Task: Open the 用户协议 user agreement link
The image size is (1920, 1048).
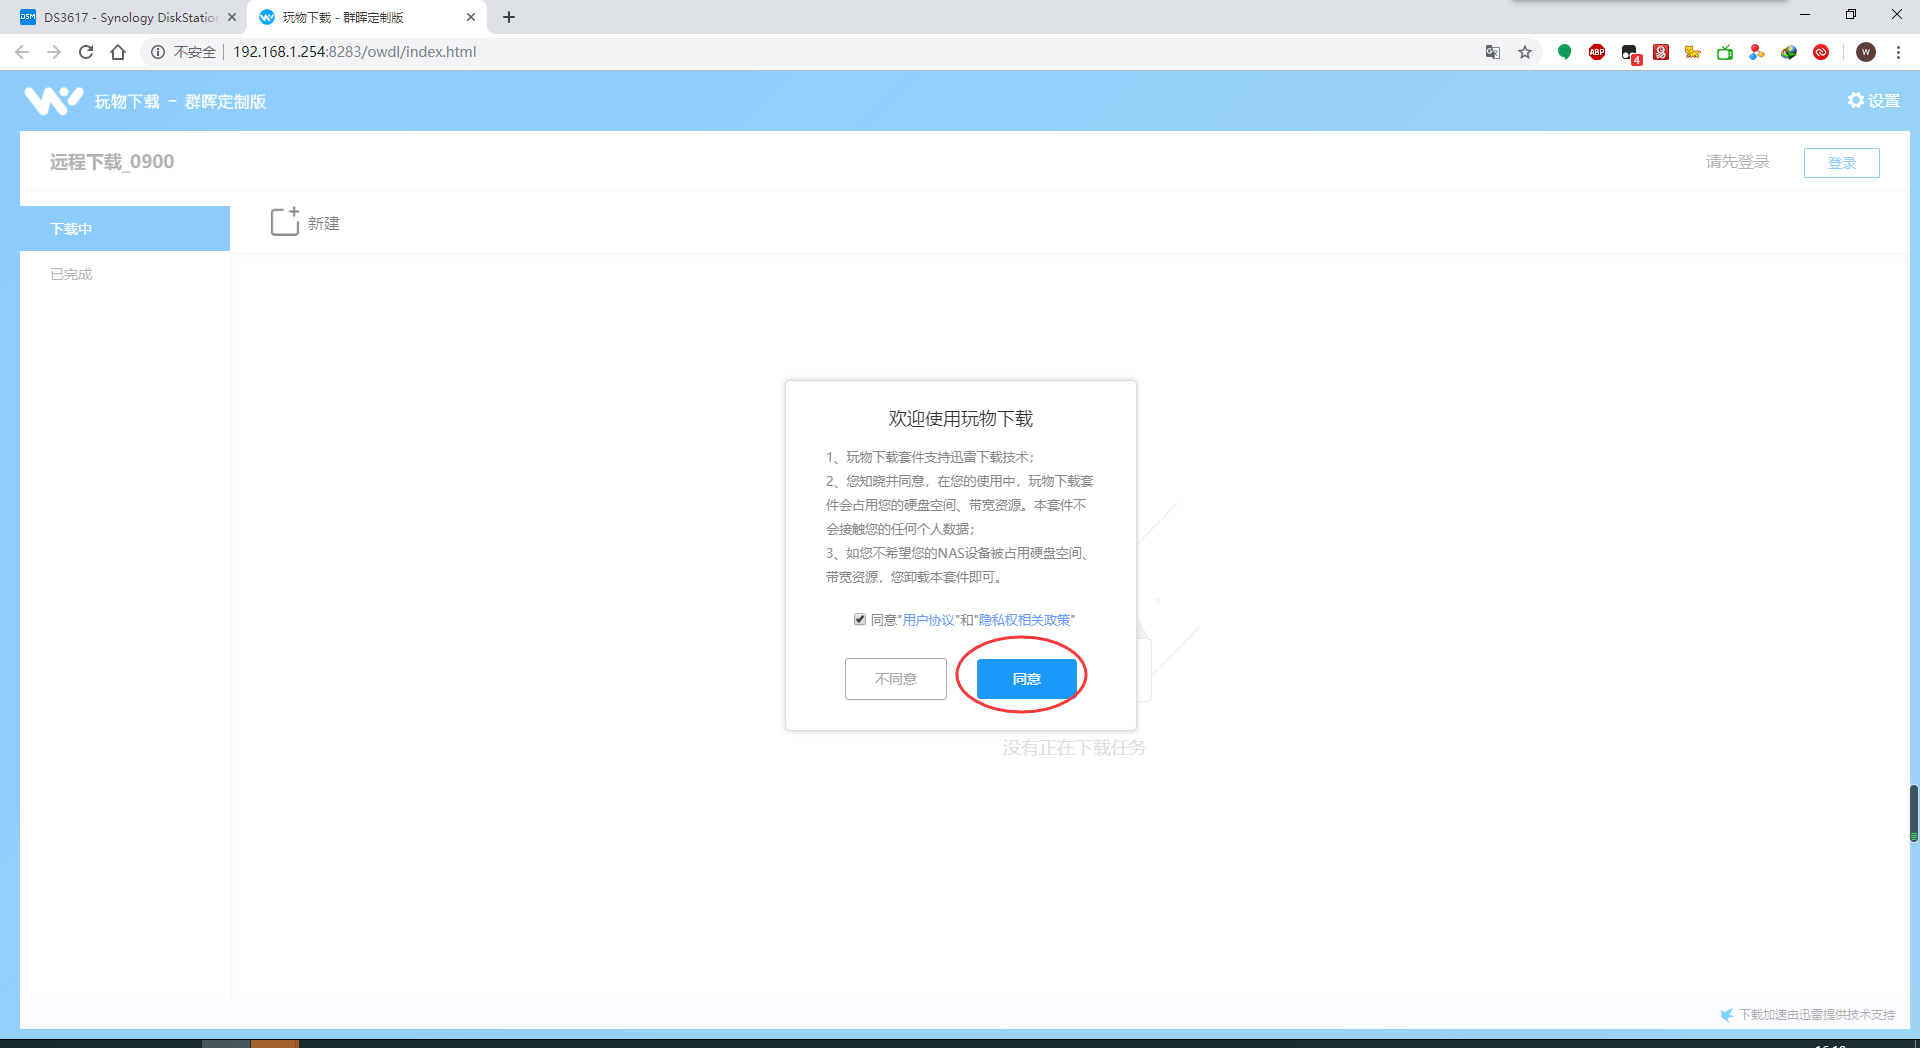Action: pyautogui.click(x=928, y=620)
